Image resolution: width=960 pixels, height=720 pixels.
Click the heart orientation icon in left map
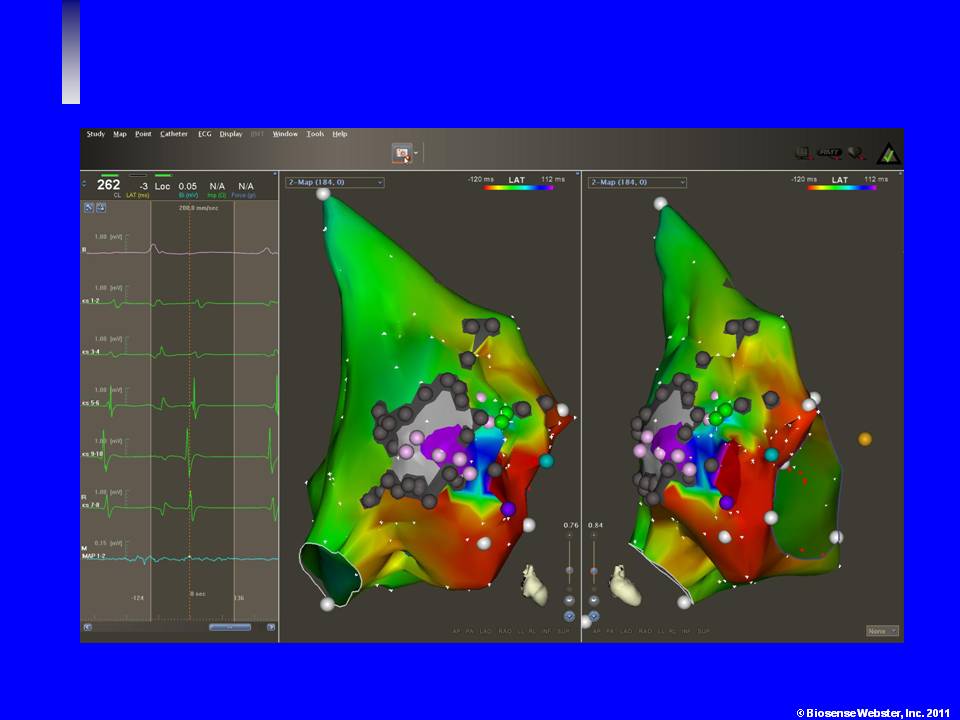[x=536, y=586]
